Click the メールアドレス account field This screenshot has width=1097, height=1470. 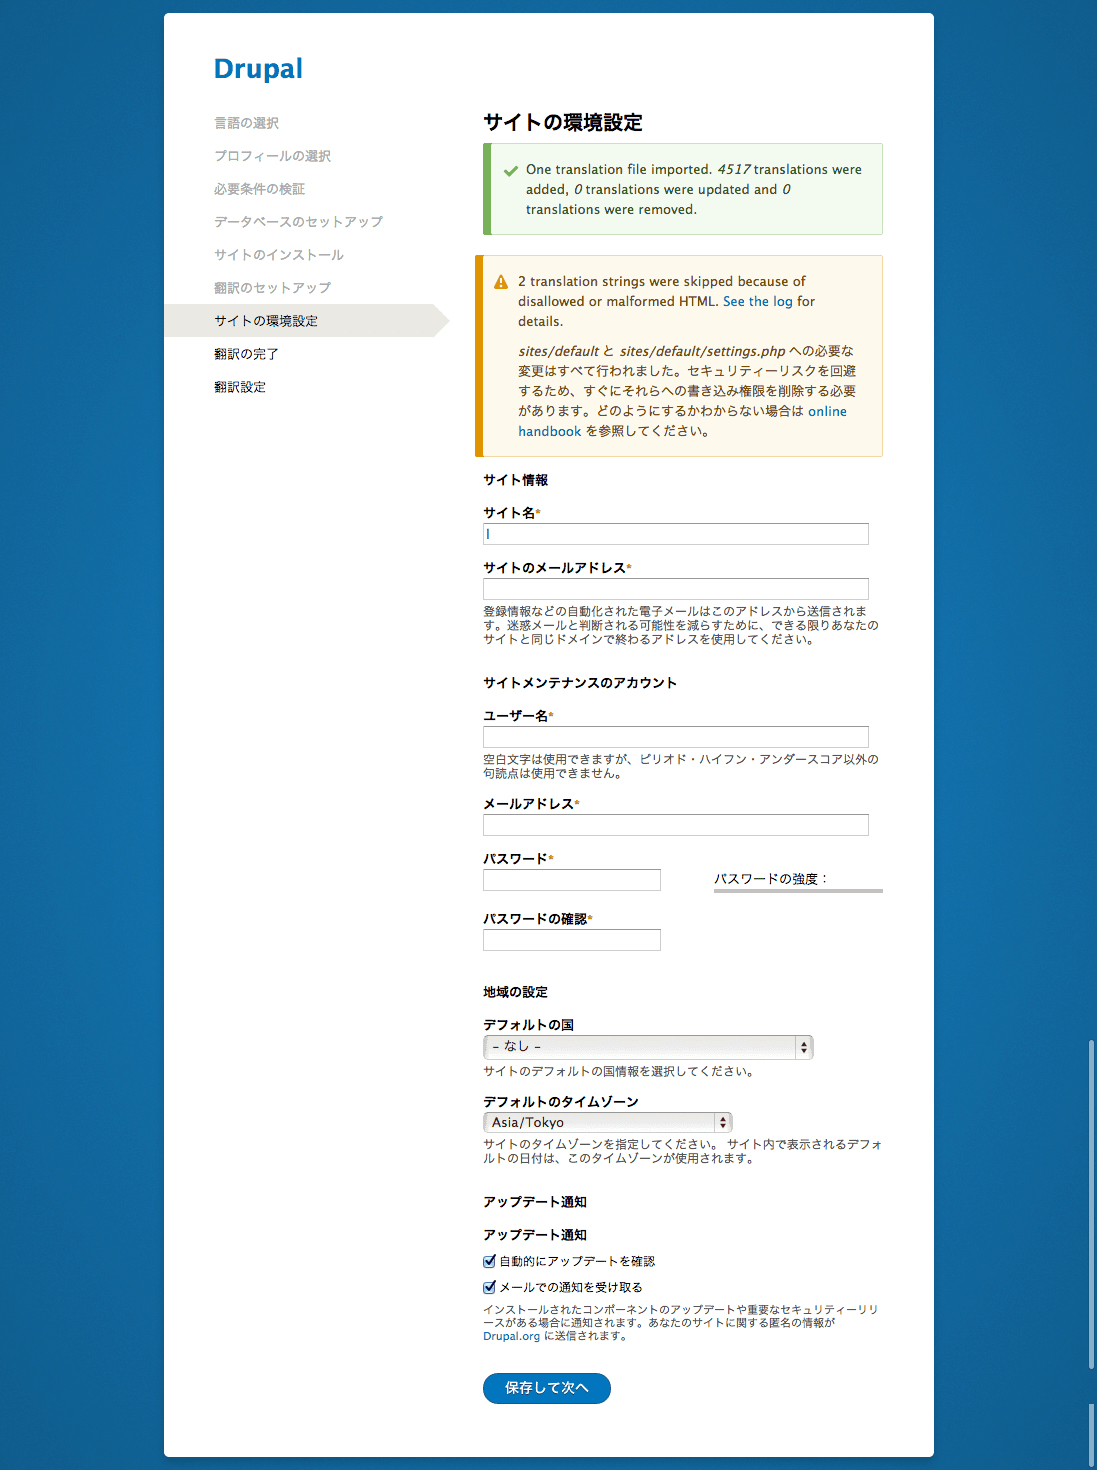(x=676, y=825)
